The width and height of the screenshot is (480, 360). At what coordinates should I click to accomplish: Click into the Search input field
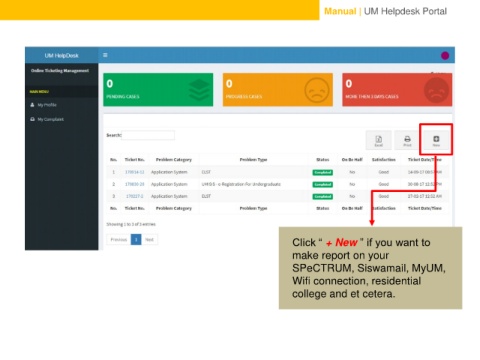[148, 135]
